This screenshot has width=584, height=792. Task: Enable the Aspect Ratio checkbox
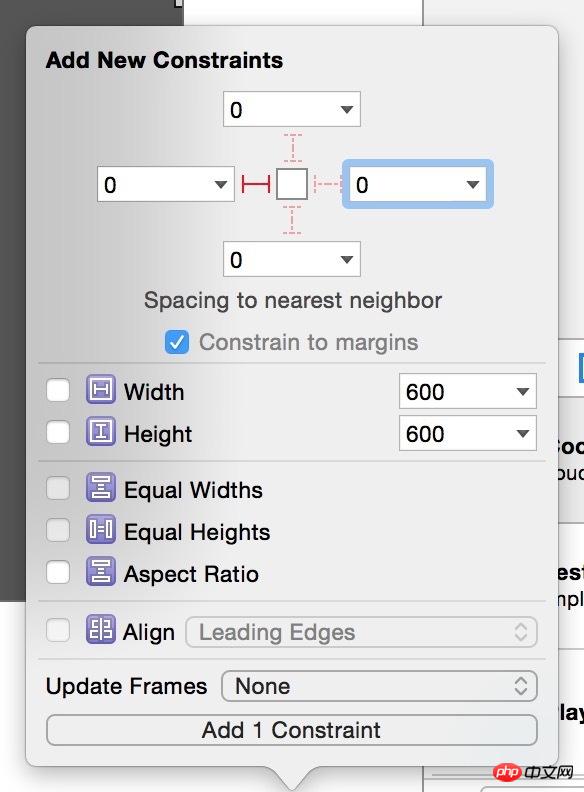58,573
